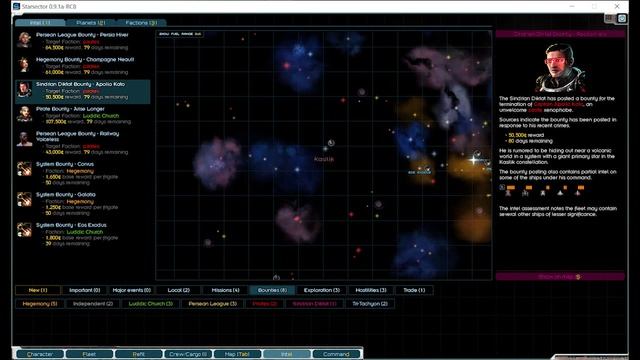Filter by Sindrian Diktat faction
The height and width of the screenshot is (360, 640).
(x=314, y=304)
